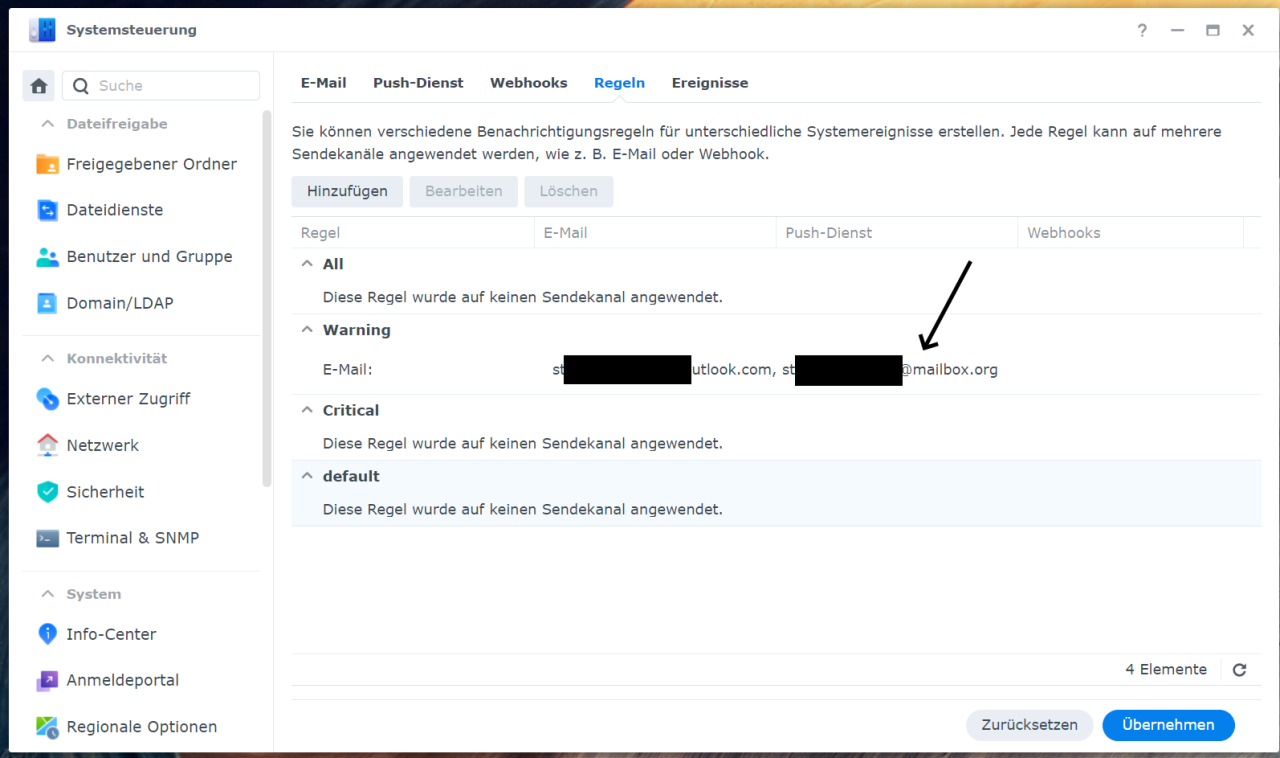Image resolution: width=1280 pixels, height=758 pixels.
Task: Switch to the Webhooks tab
Action: [x=528, y=83]
